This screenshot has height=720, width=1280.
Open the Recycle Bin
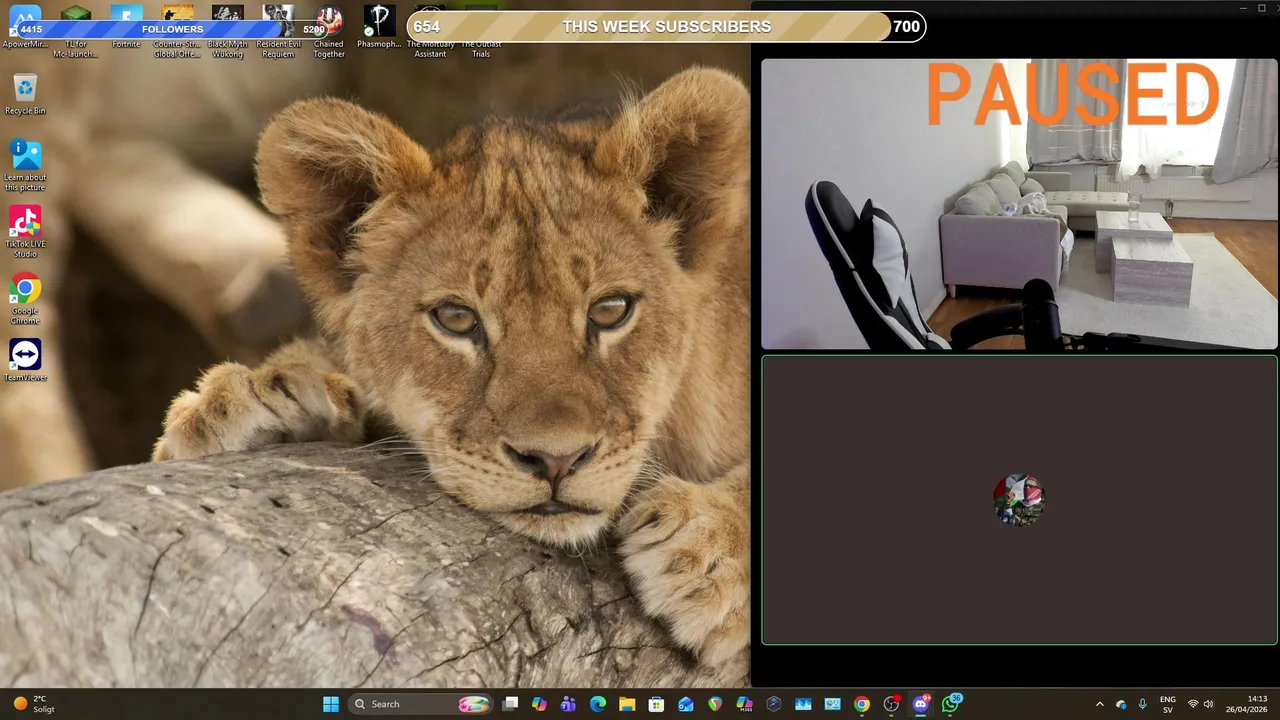click(25, 95)
